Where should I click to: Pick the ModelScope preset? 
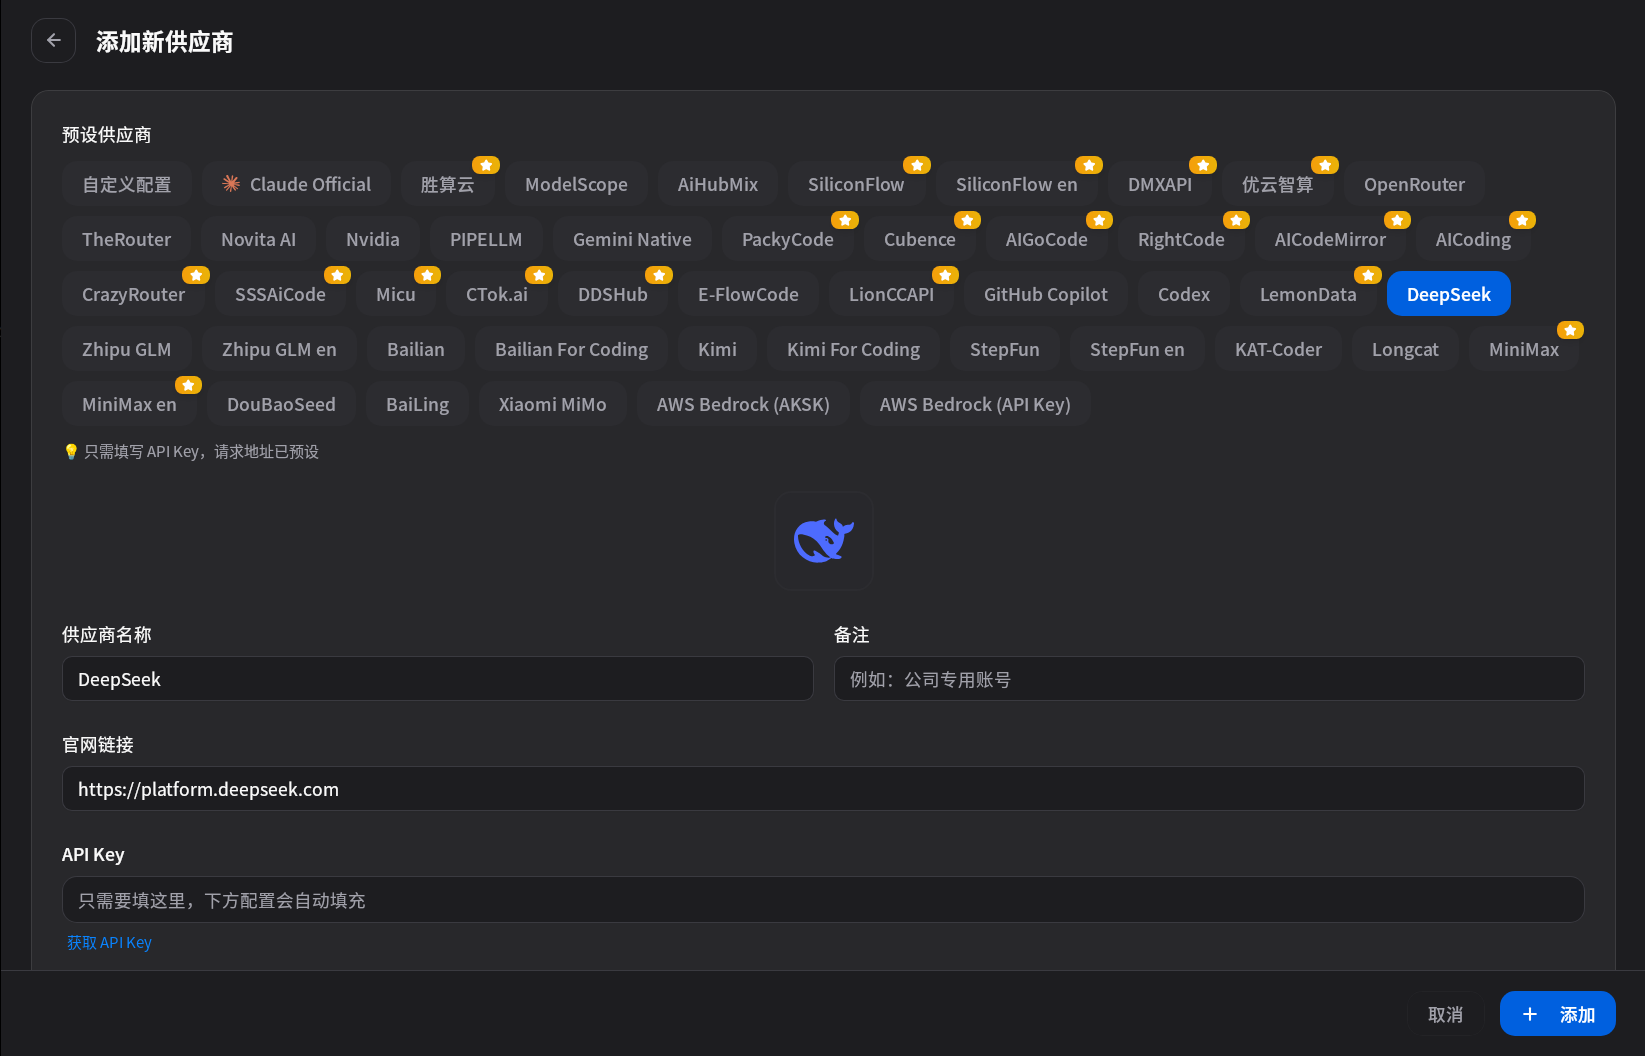click(577, 184)
